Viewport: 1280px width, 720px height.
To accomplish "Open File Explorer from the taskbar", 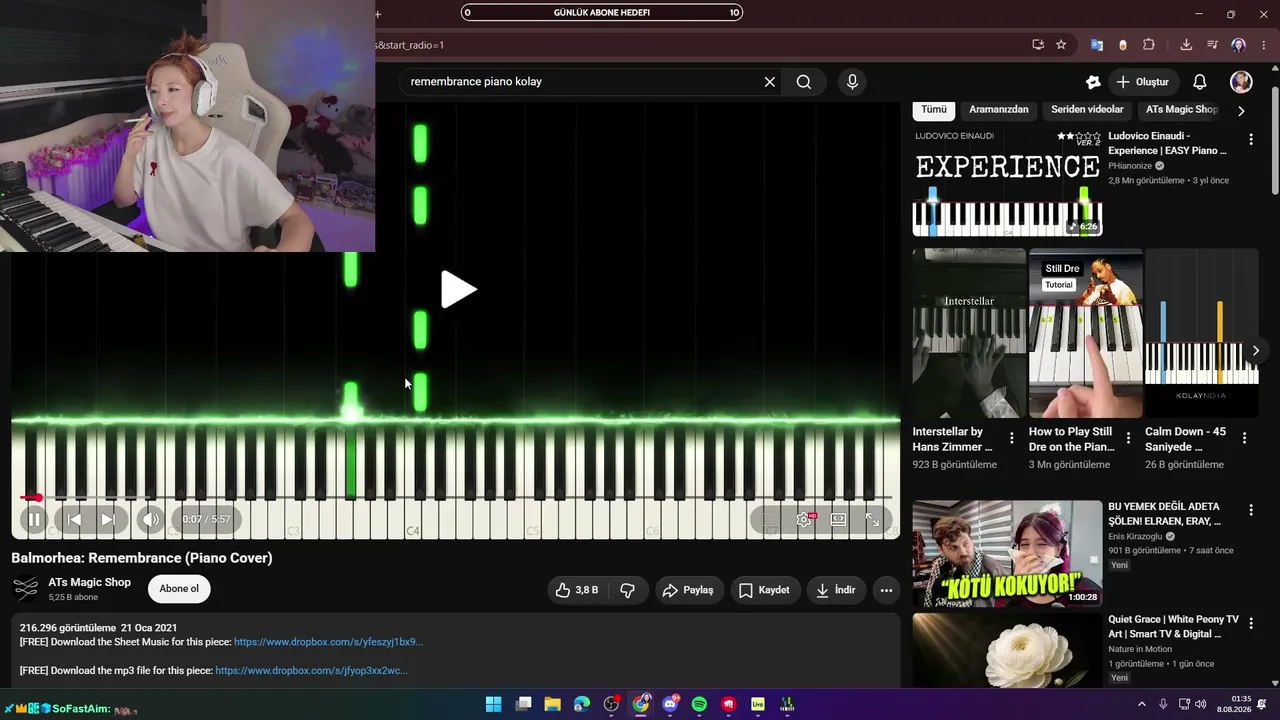I will click(552, 704).
